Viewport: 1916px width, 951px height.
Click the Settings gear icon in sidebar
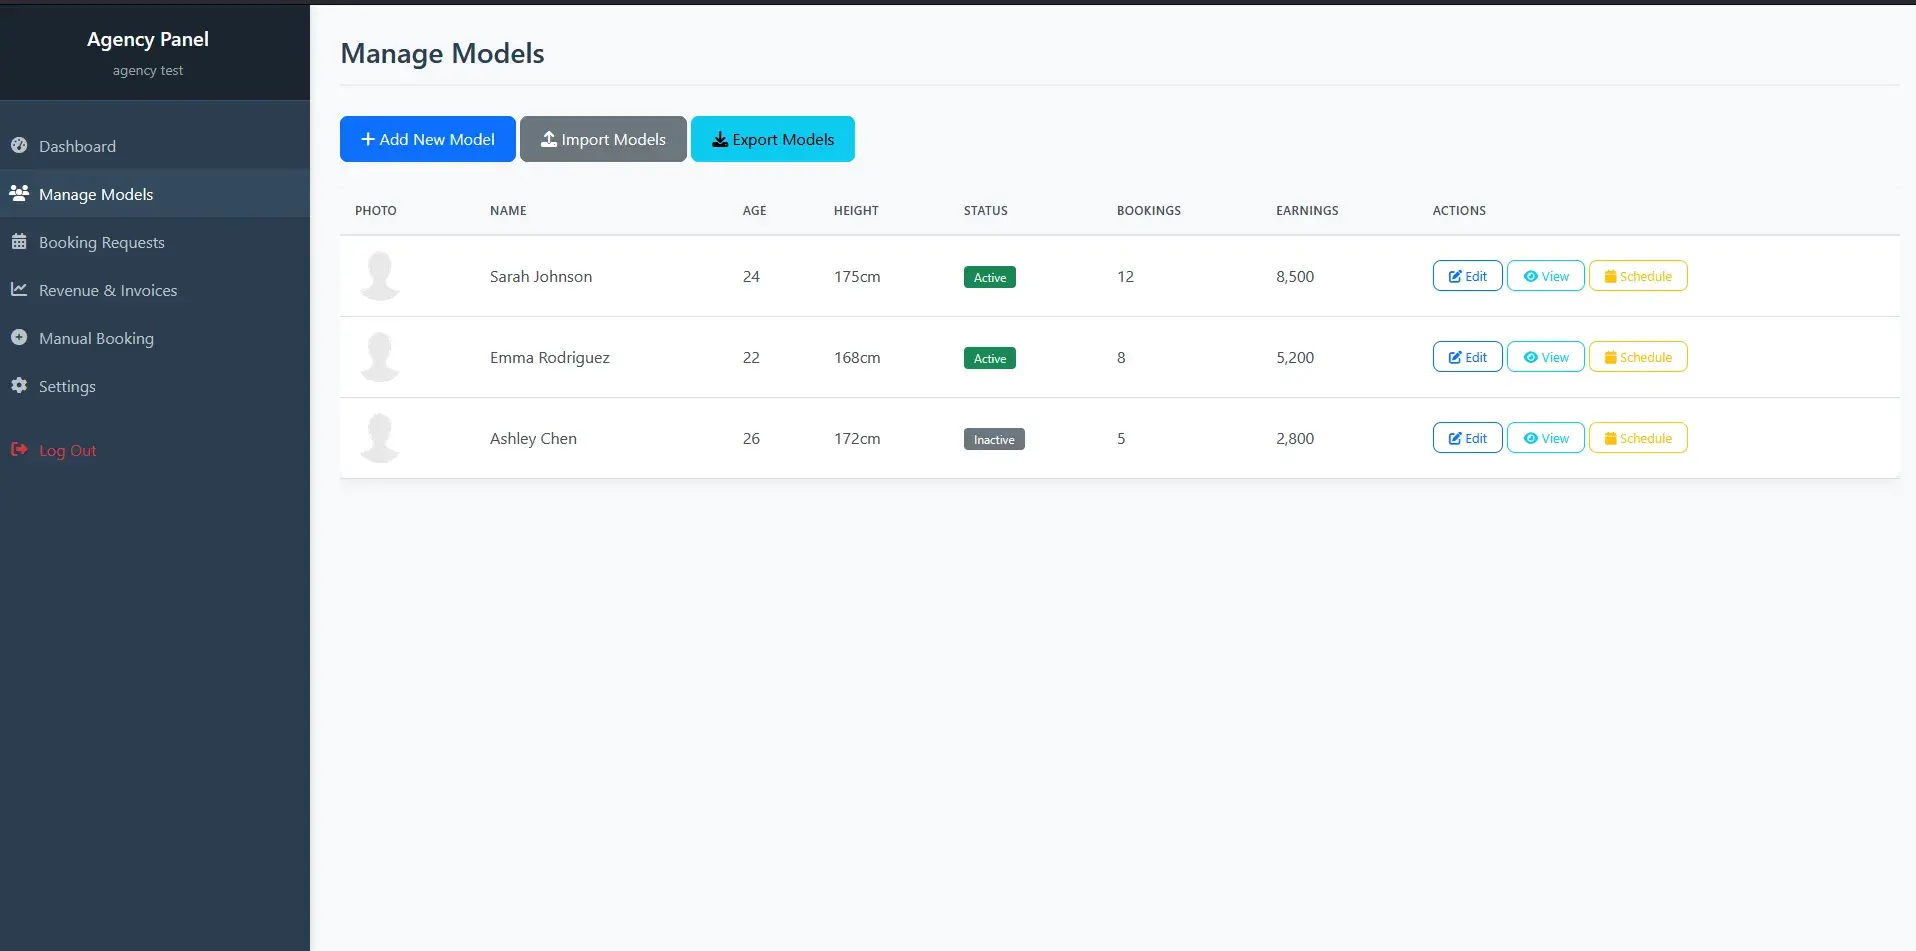[19, 385]
